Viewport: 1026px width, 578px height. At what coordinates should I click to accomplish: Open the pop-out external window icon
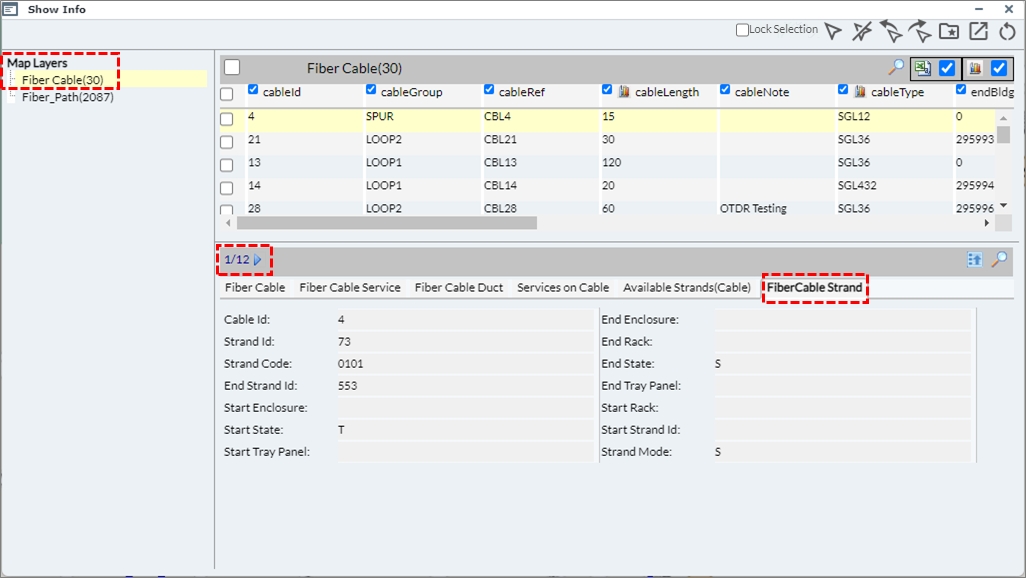(978, 31)
